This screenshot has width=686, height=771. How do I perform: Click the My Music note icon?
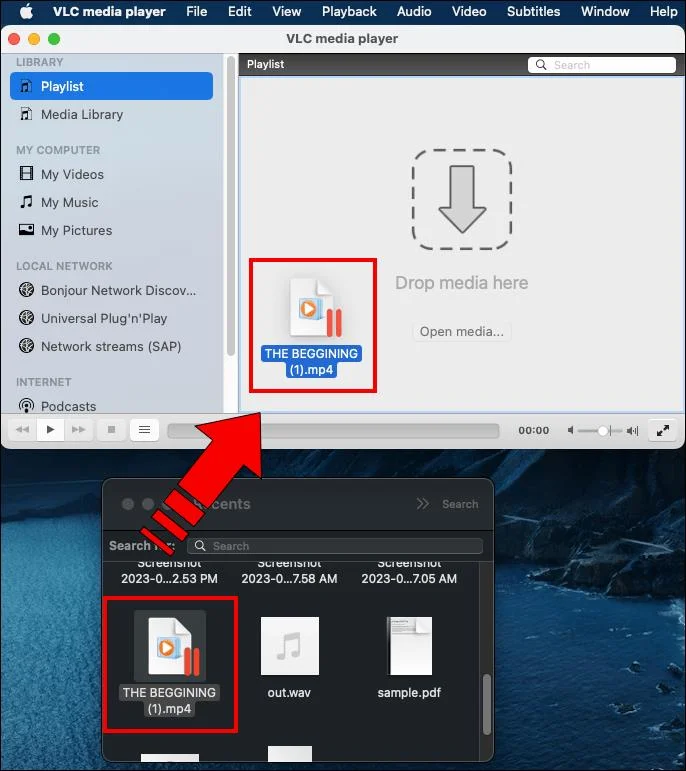26,202
